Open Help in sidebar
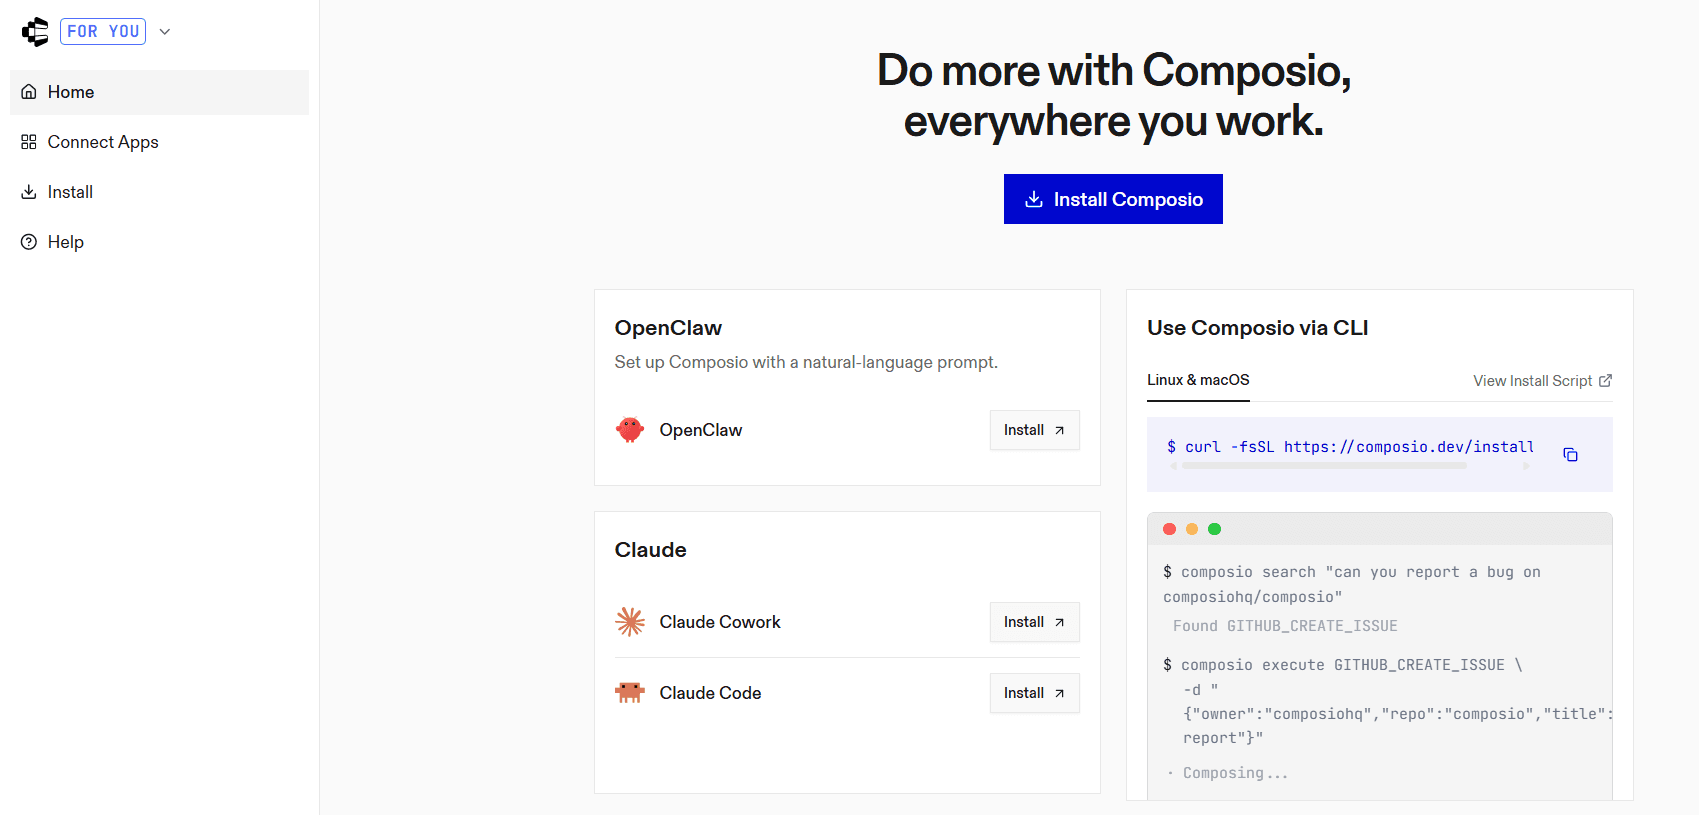 pyautogui.click(x=159, y=242)
